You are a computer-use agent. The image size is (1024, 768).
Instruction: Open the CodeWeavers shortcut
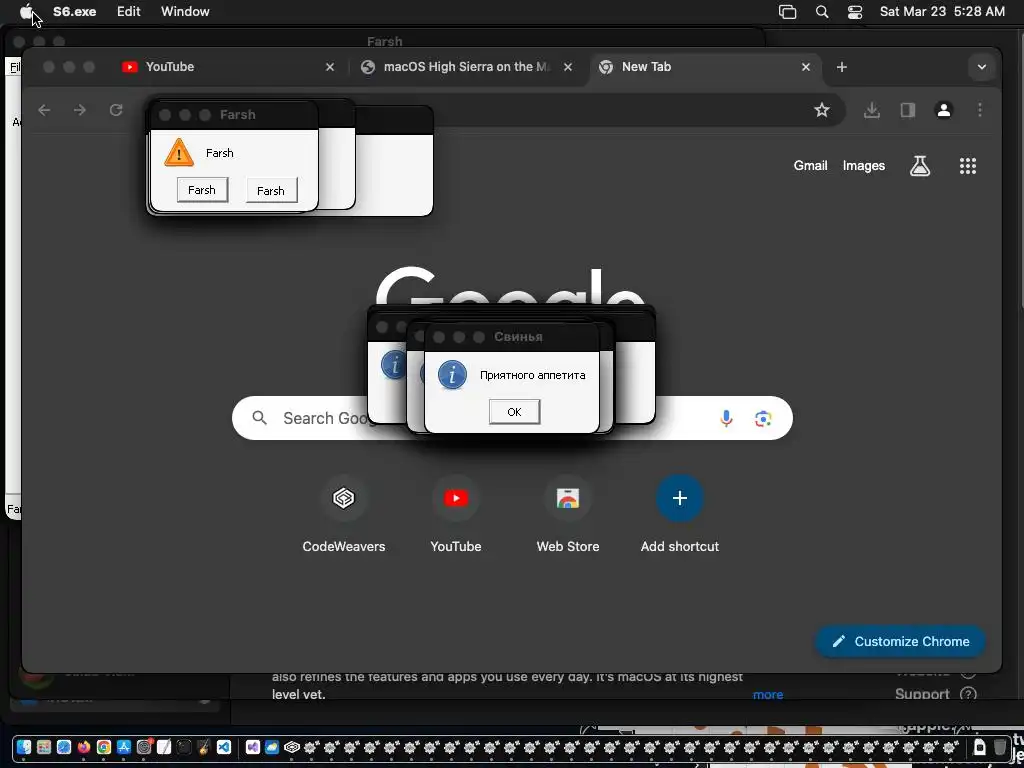(344, 514)
